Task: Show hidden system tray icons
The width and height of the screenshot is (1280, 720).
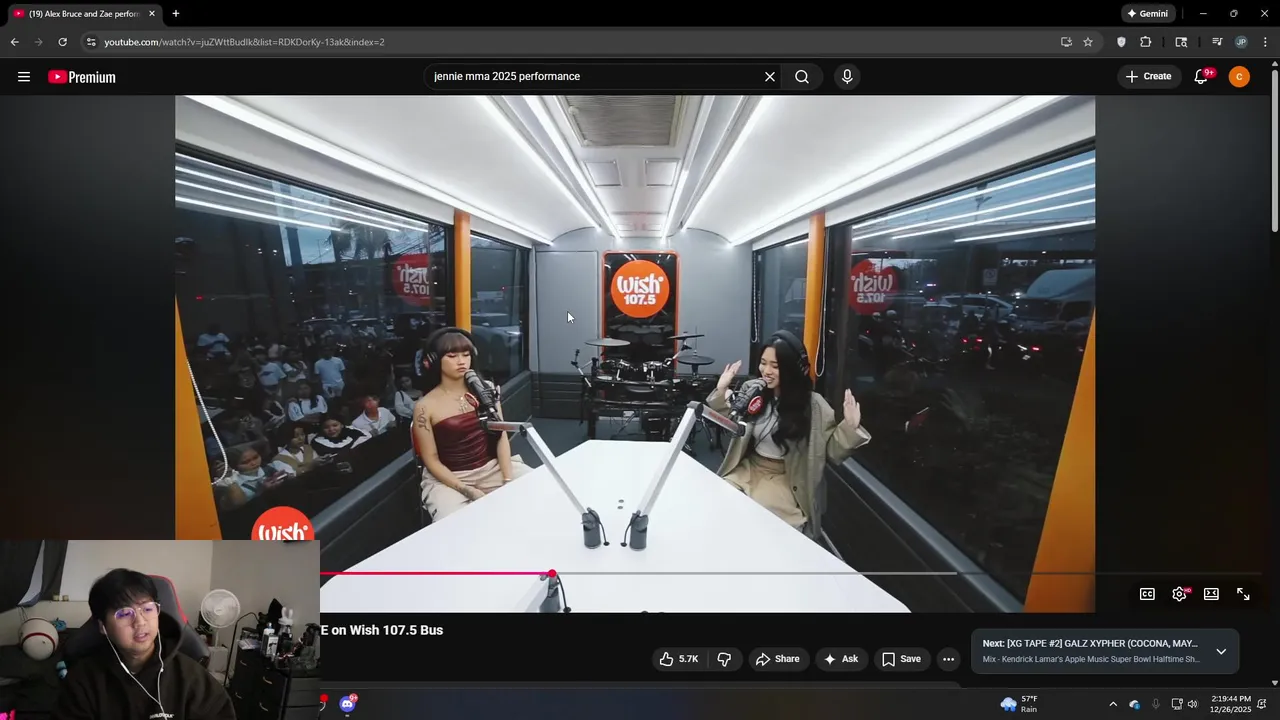Action: click(1113, 704)
